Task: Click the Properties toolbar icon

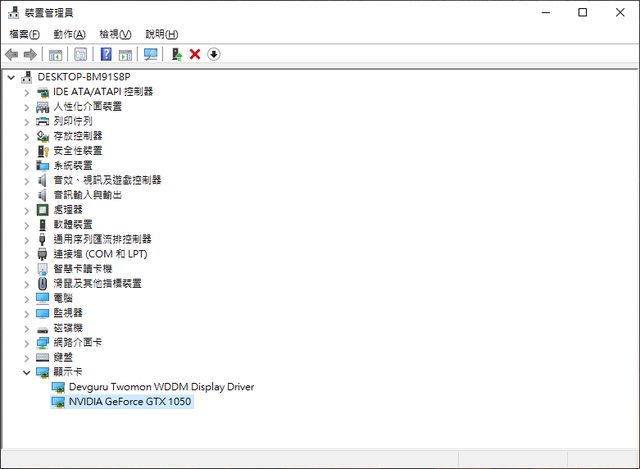Action: (x=80, y=54)
